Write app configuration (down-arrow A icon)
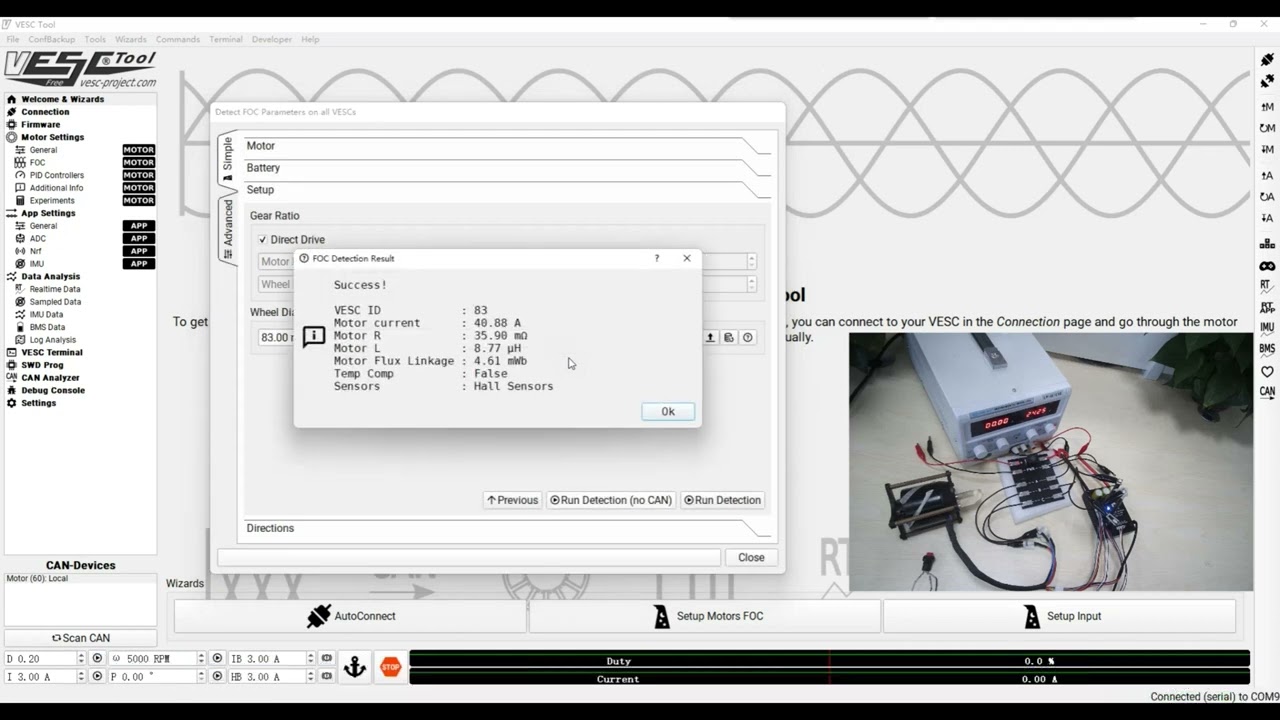 (x=1267, y=218)
